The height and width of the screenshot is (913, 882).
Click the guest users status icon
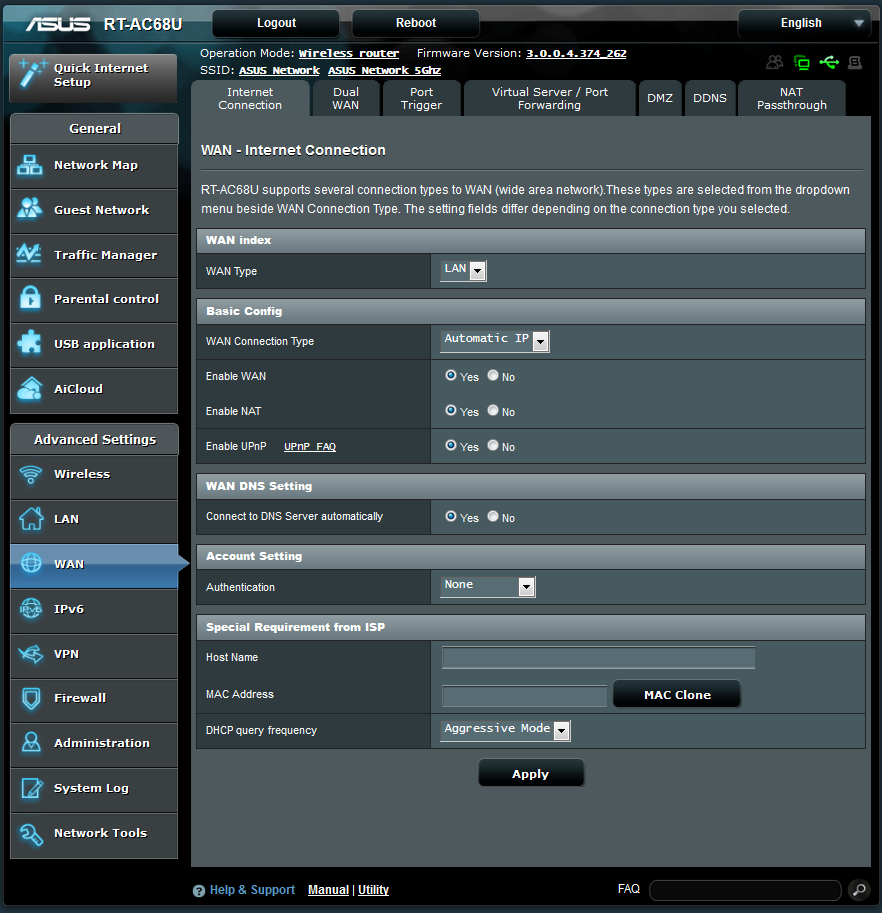(774, 62)
